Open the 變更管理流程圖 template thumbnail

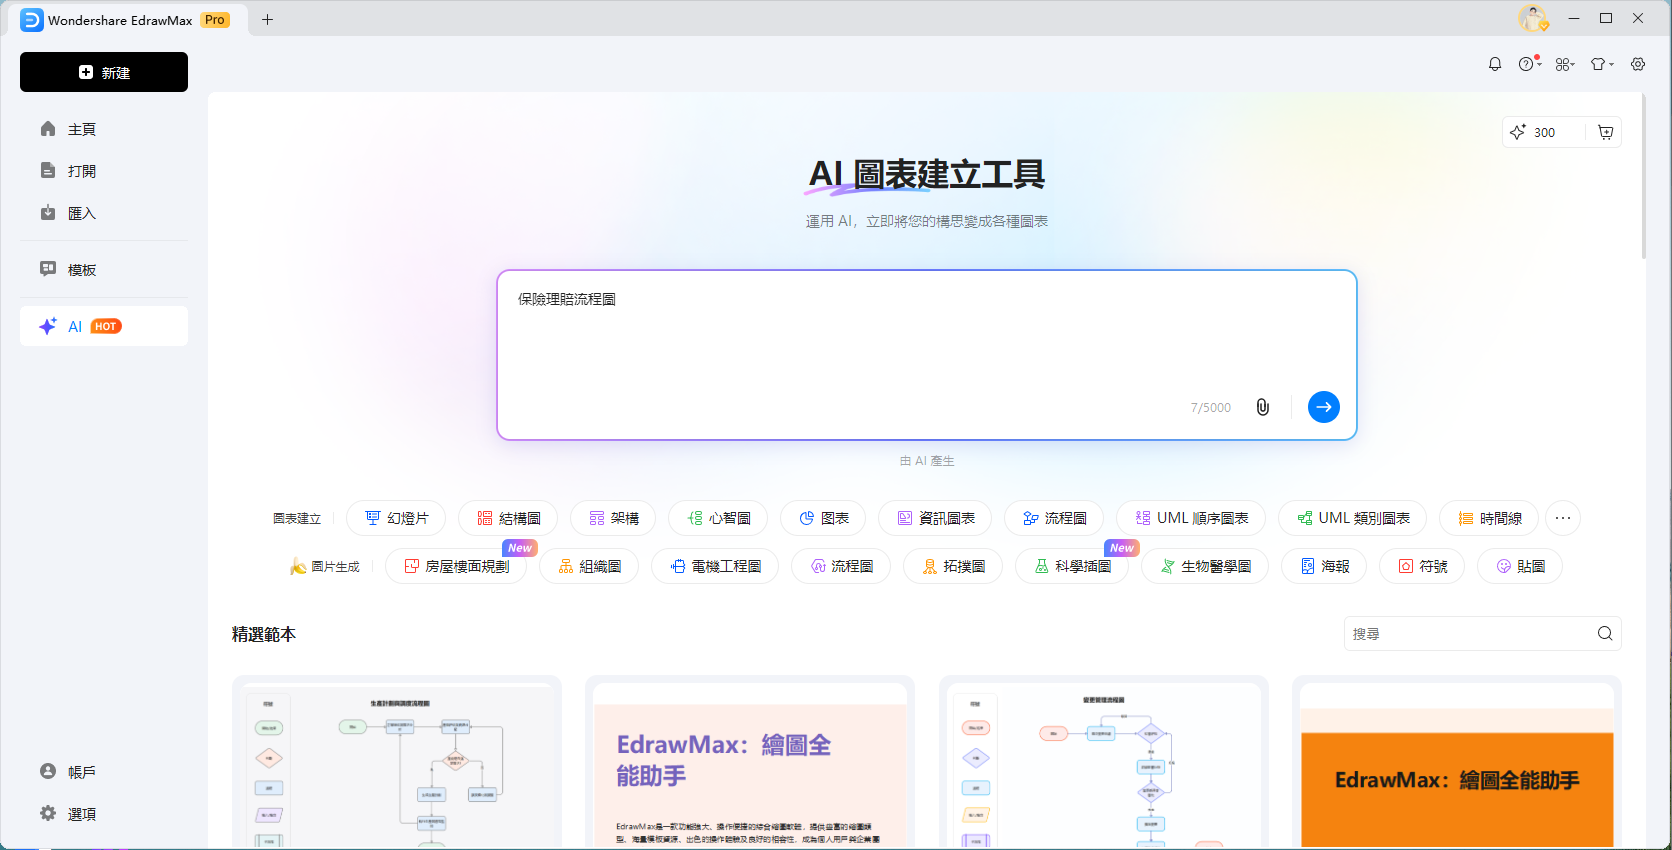click(1104, 764)
